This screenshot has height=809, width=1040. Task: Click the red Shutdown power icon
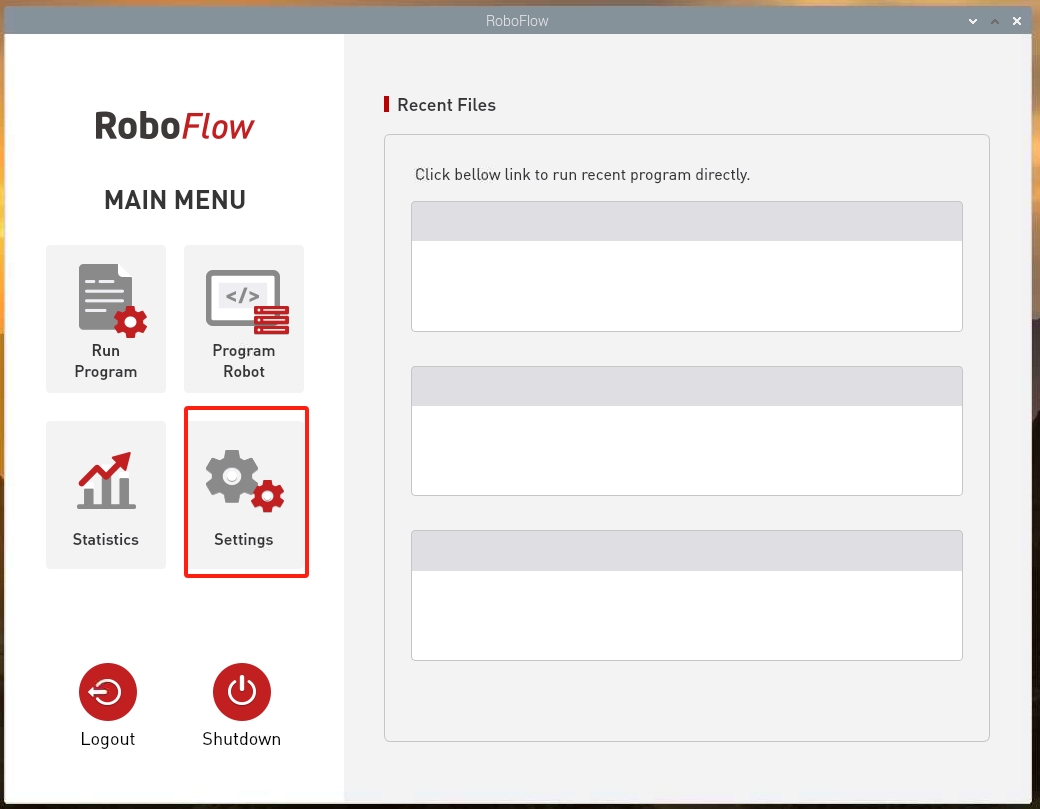241,692
